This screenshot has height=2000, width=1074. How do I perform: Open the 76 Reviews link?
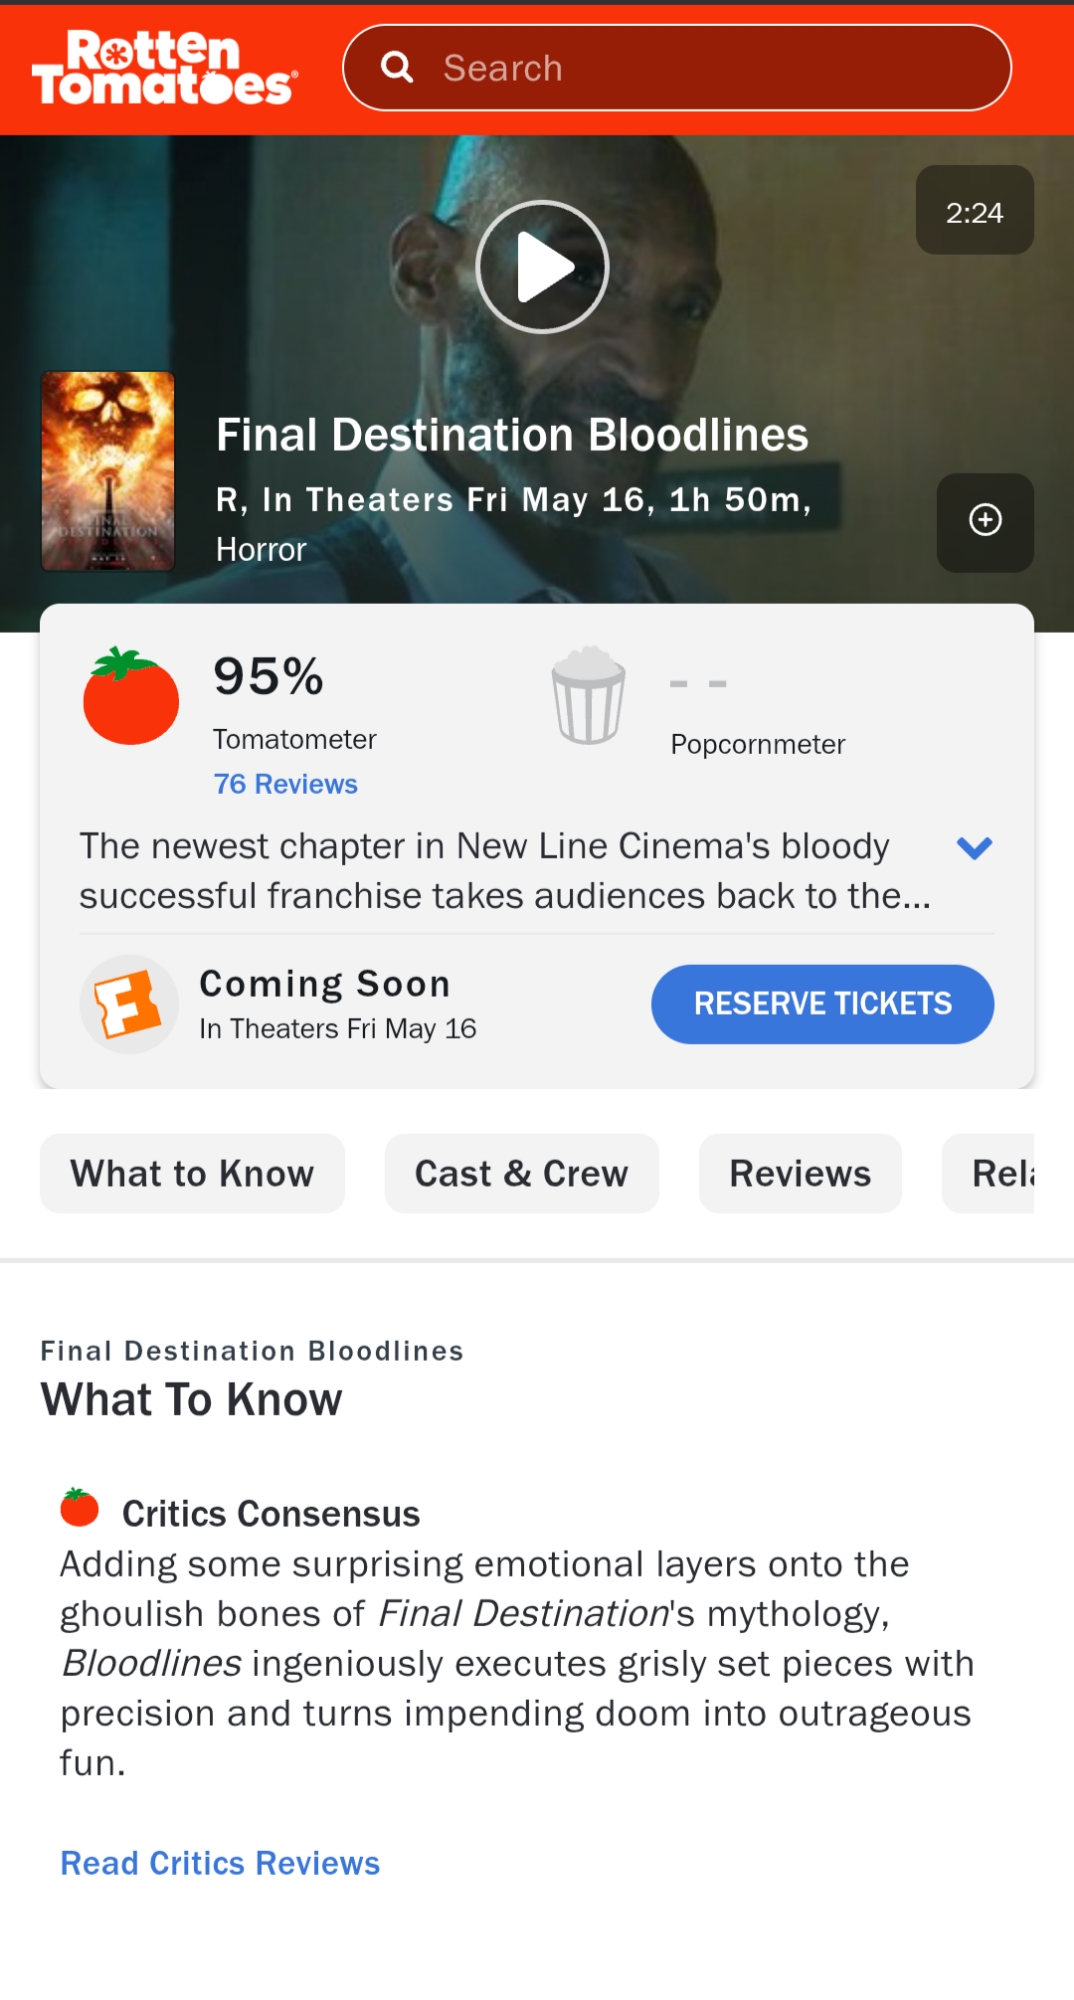[285, 784]
